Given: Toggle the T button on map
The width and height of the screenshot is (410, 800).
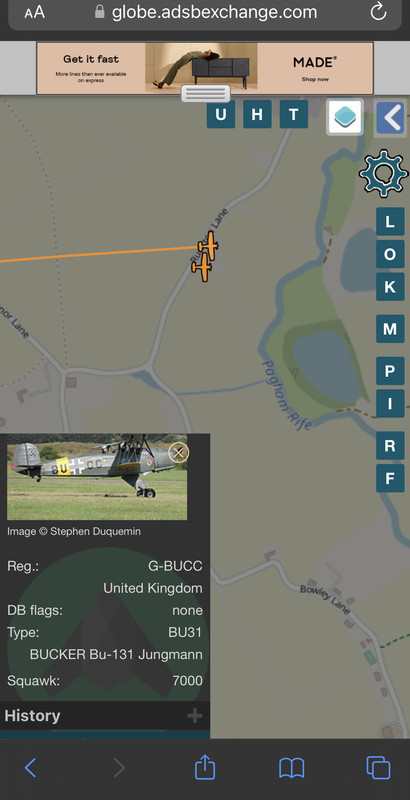Looking at the screenshot, I should click(294, 114).
